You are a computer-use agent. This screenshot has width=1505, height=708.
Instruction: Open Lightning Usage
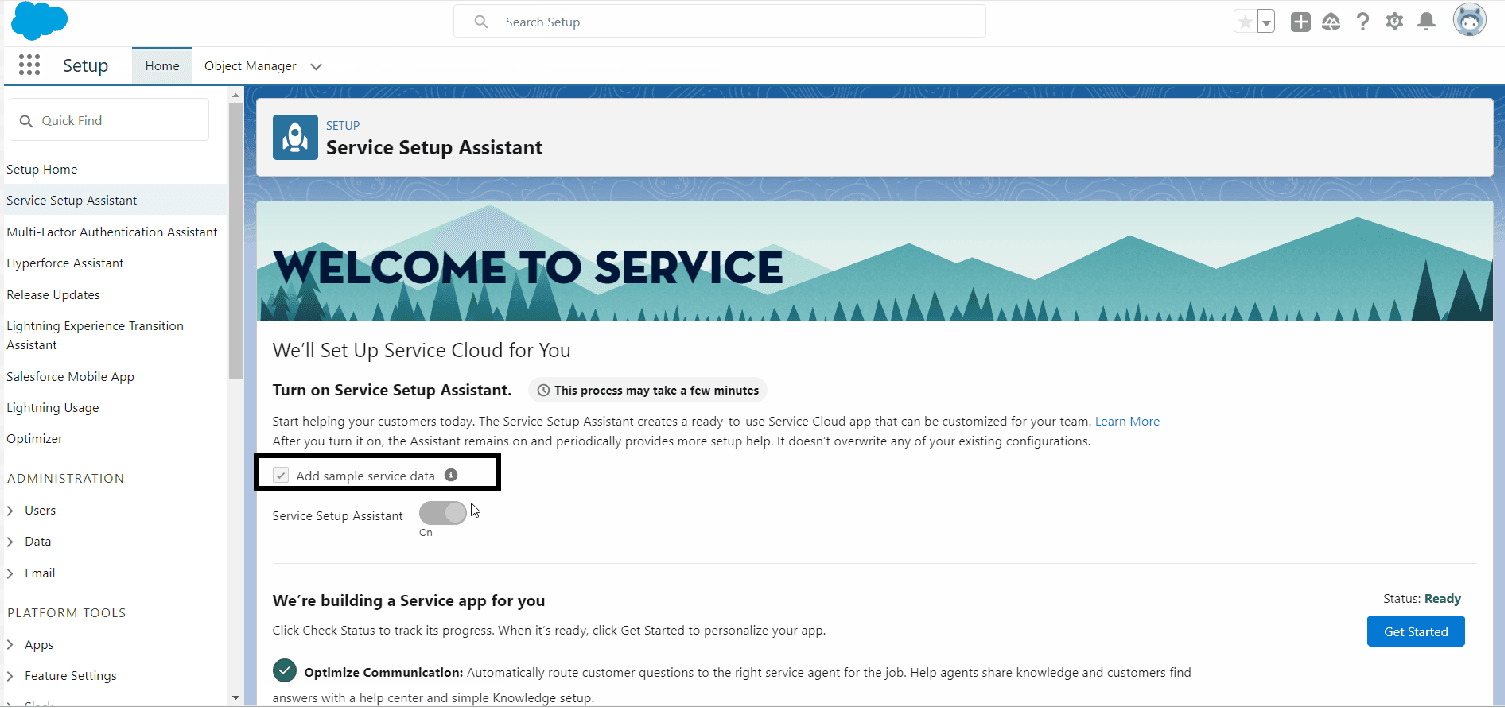pyautogui.click(x=53, y=408)
